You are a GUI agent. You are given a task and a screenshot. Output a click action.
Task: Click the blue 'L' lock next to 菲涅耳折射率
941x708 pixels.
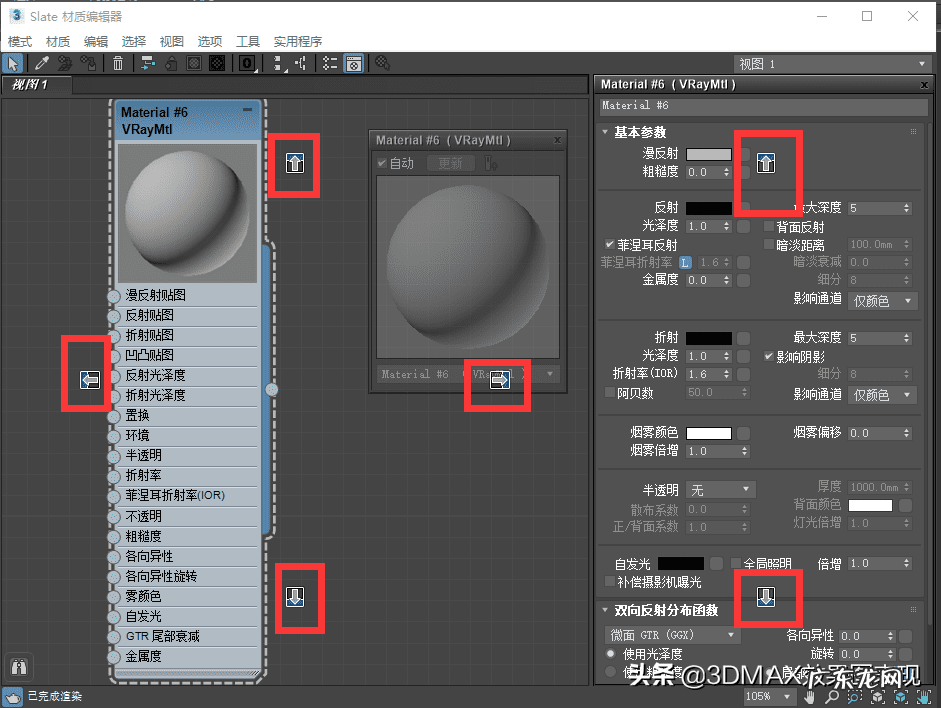click(x=685, y=262)
